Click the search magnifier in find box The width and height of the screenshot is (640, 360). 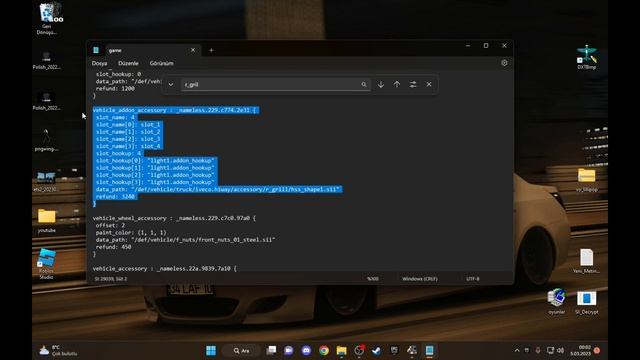[x=364, y=84]
